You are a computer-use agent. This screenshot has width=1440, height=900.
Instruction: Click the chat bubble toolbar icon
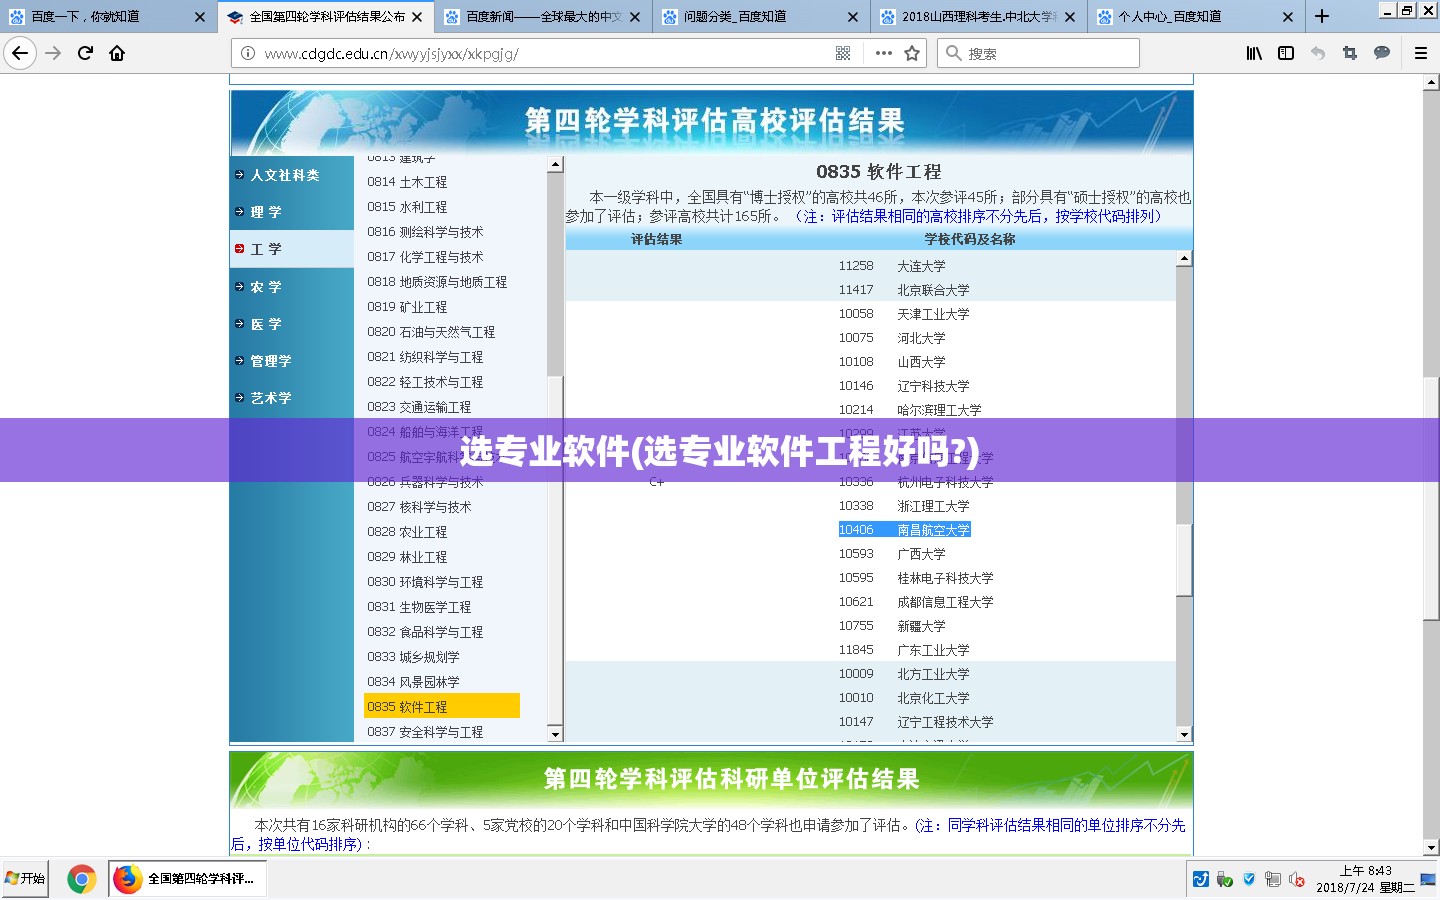click(x=1382, y=53)
